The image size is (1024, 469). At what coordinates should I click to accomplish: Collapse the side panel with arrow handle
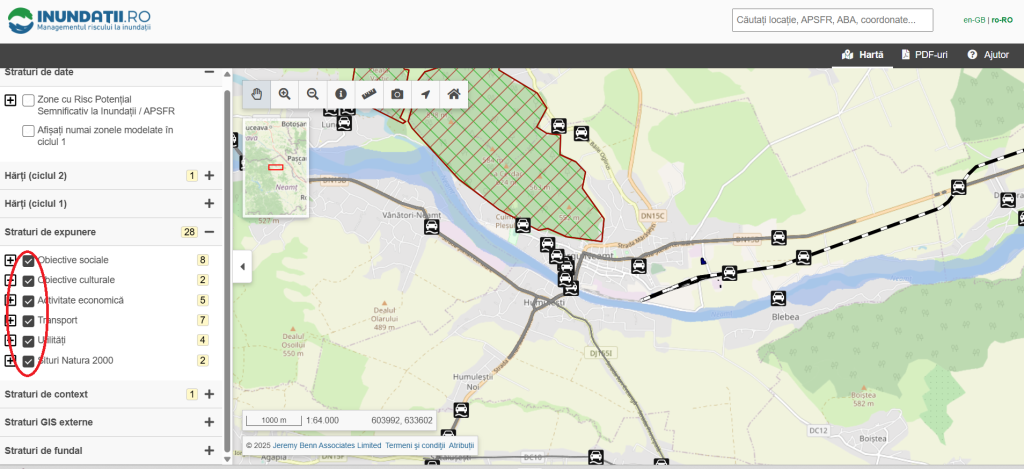[241, 266]
